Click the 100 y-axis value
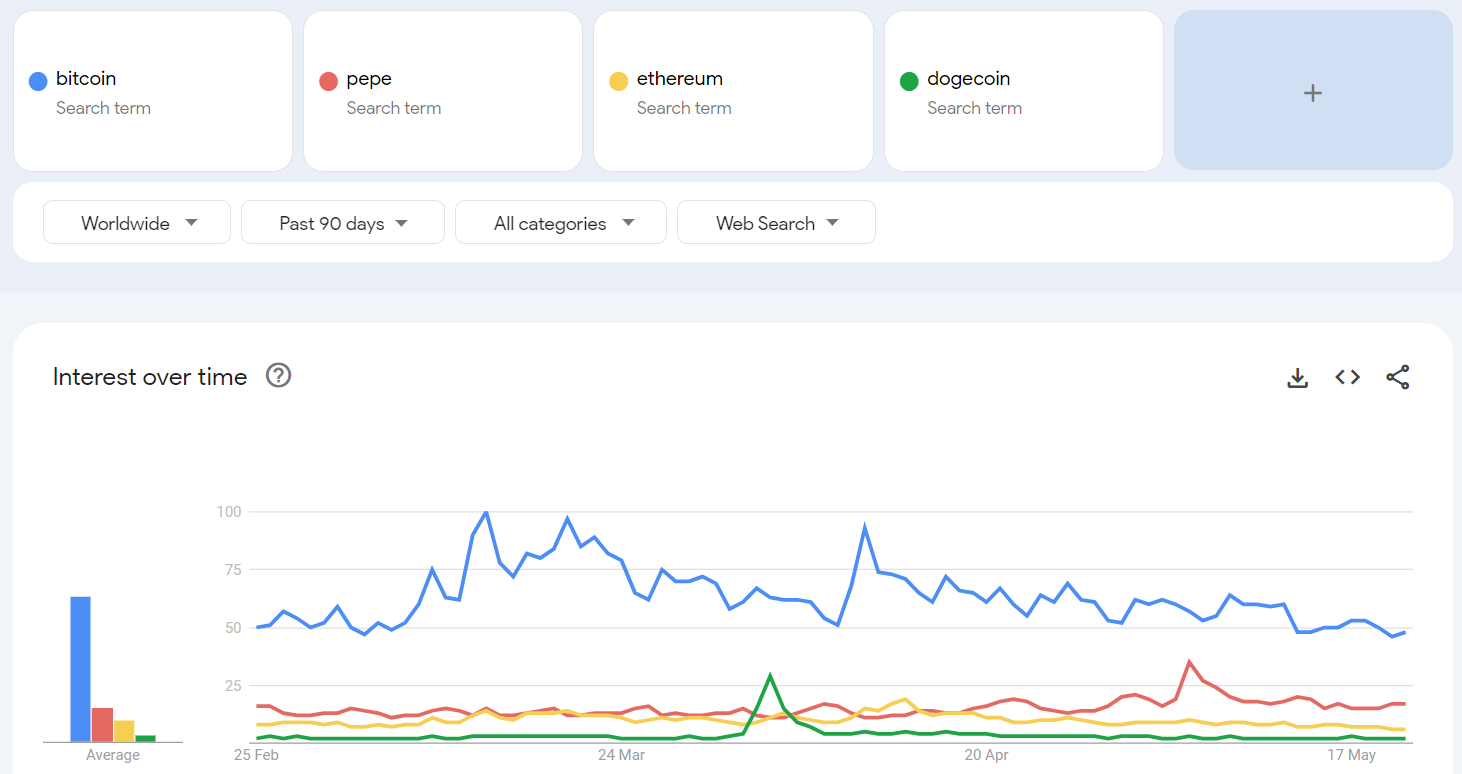Viewport: 1462px width, 774px height. (x=229, y=512)
